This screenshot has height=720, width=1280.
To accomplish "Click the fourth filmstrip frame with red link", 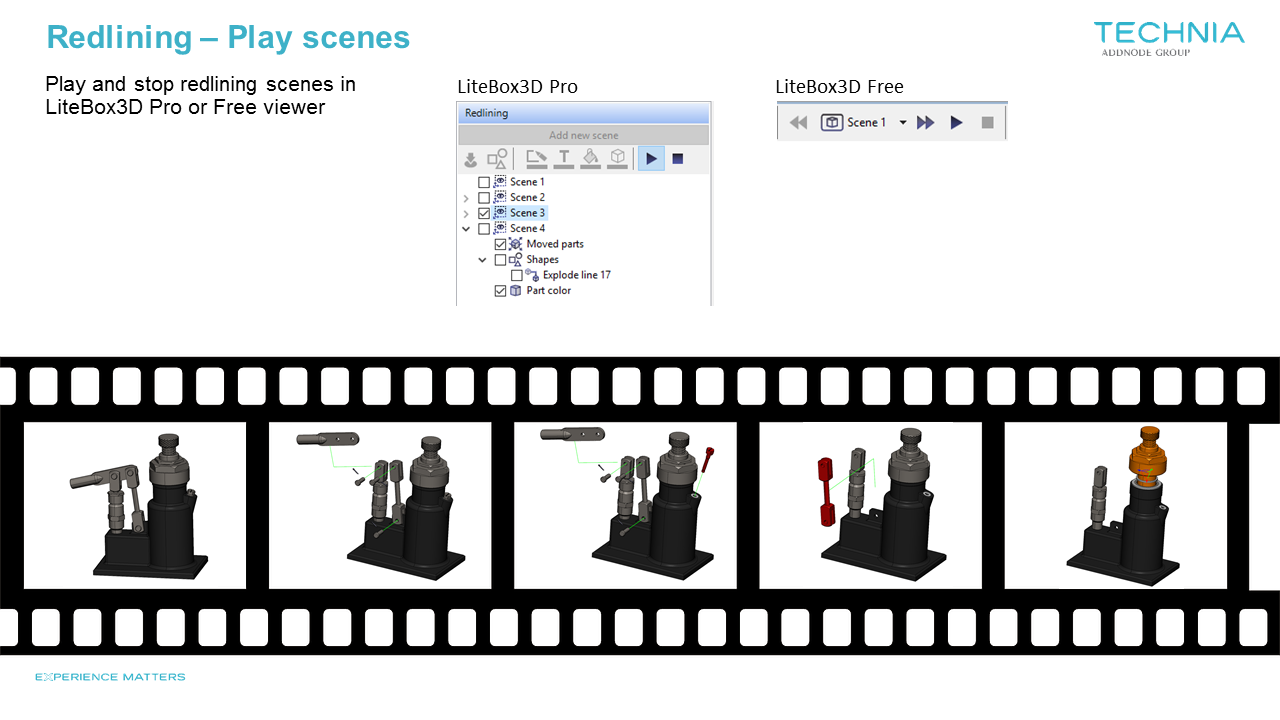I will tap(870, 505).
